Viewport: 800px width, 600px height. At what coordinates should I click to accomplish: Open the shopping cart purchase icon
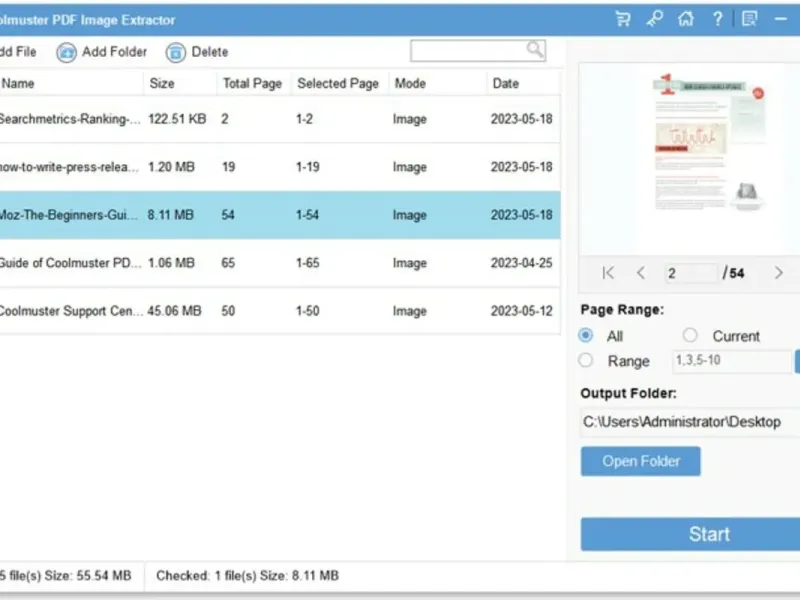(x=623, y=19)
